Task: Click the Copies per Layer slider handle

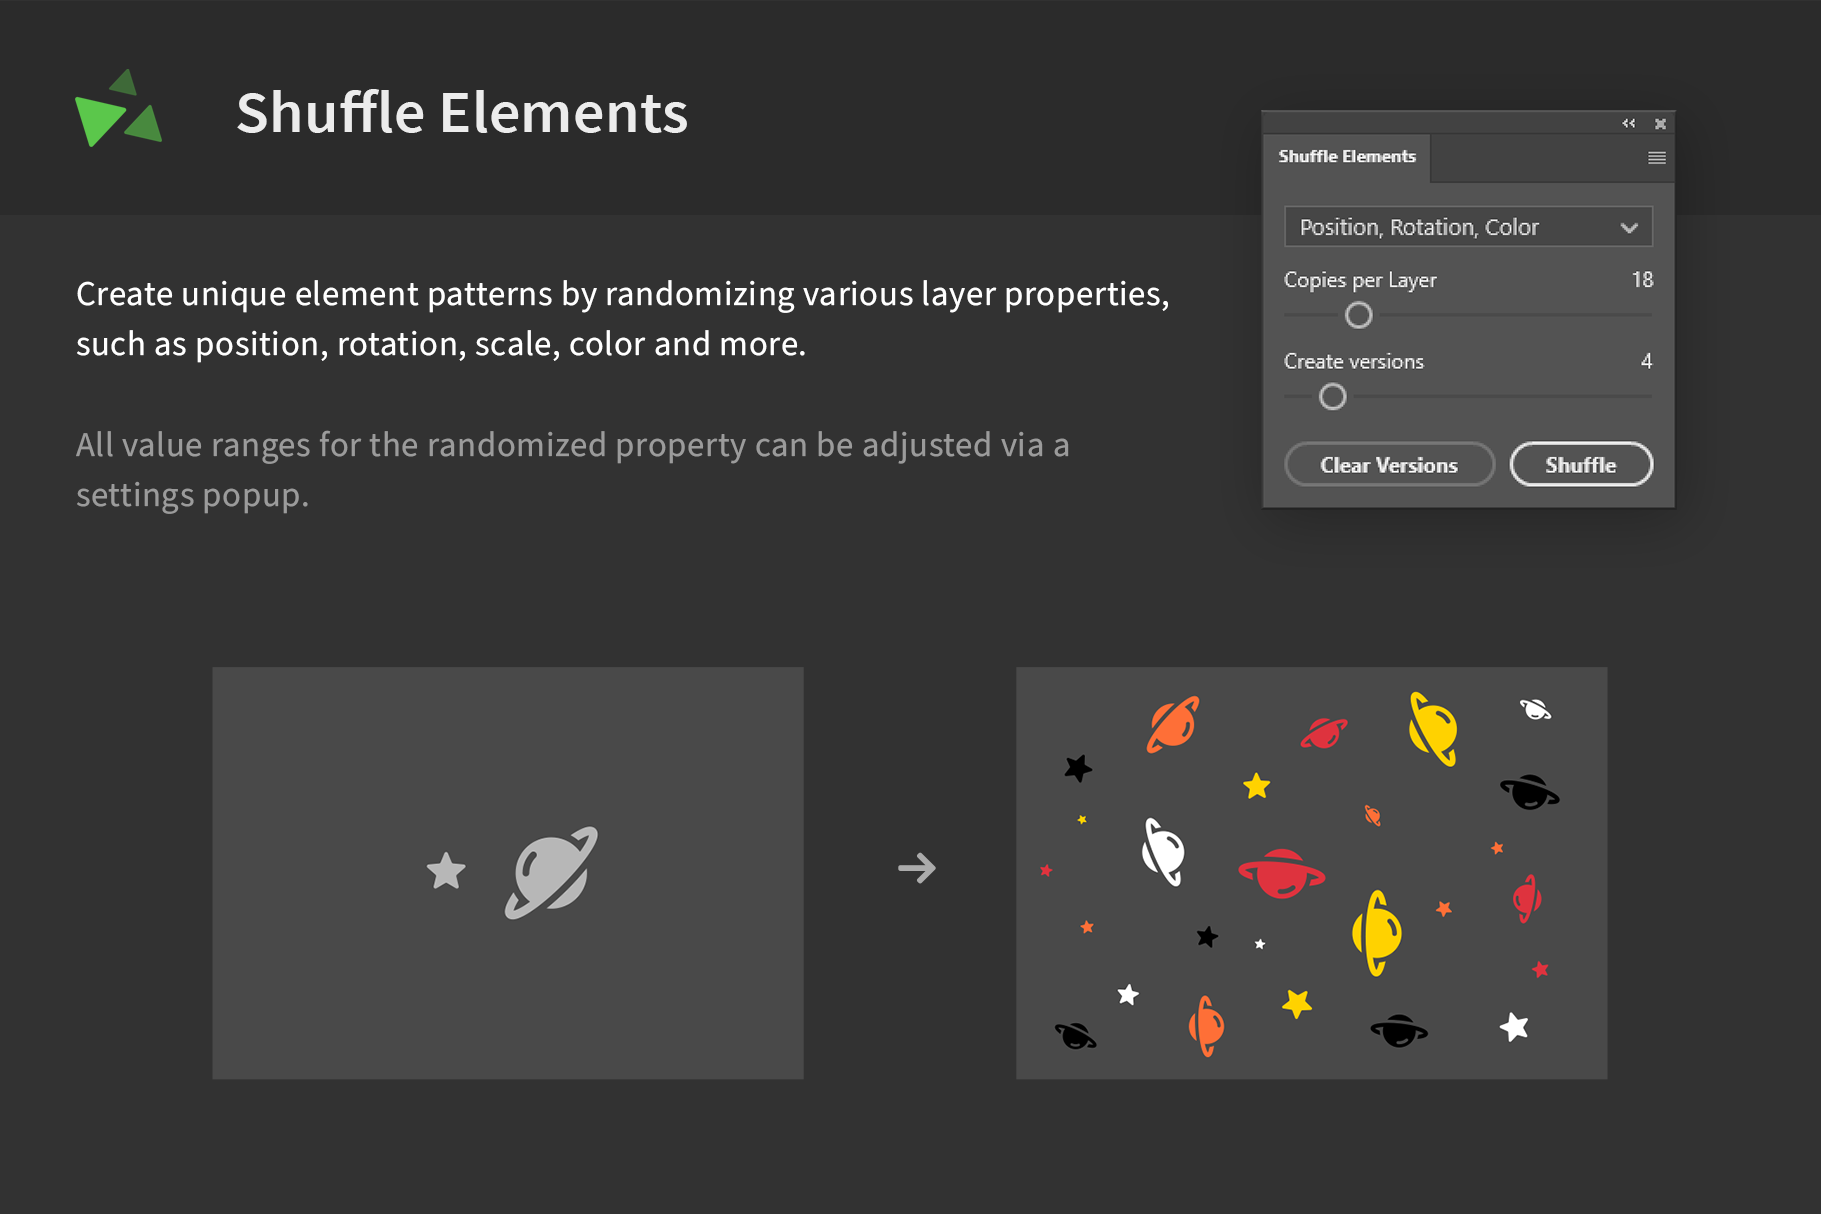Action: pos(1358,316)
